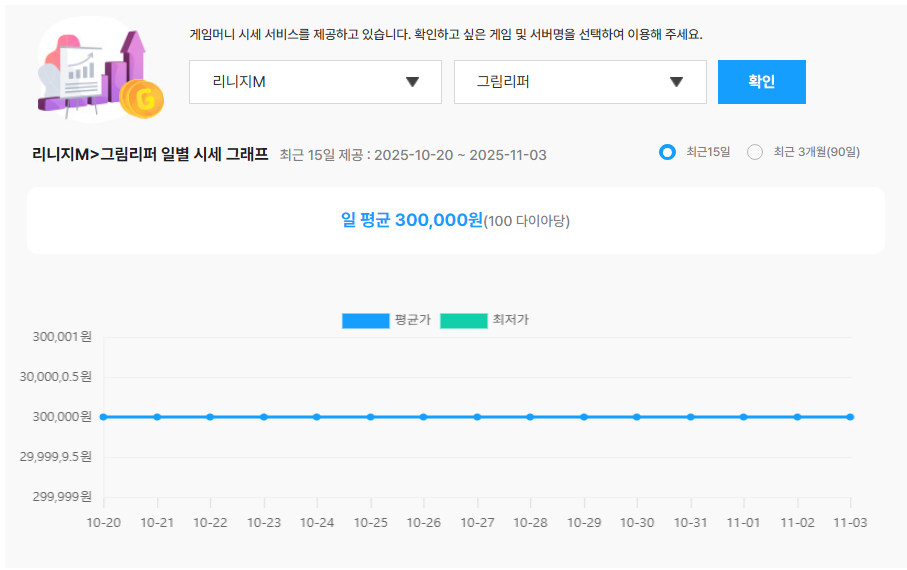Click the data point for 10-23
Viewport: 907px width, 570px height.
tap(264, 417)
